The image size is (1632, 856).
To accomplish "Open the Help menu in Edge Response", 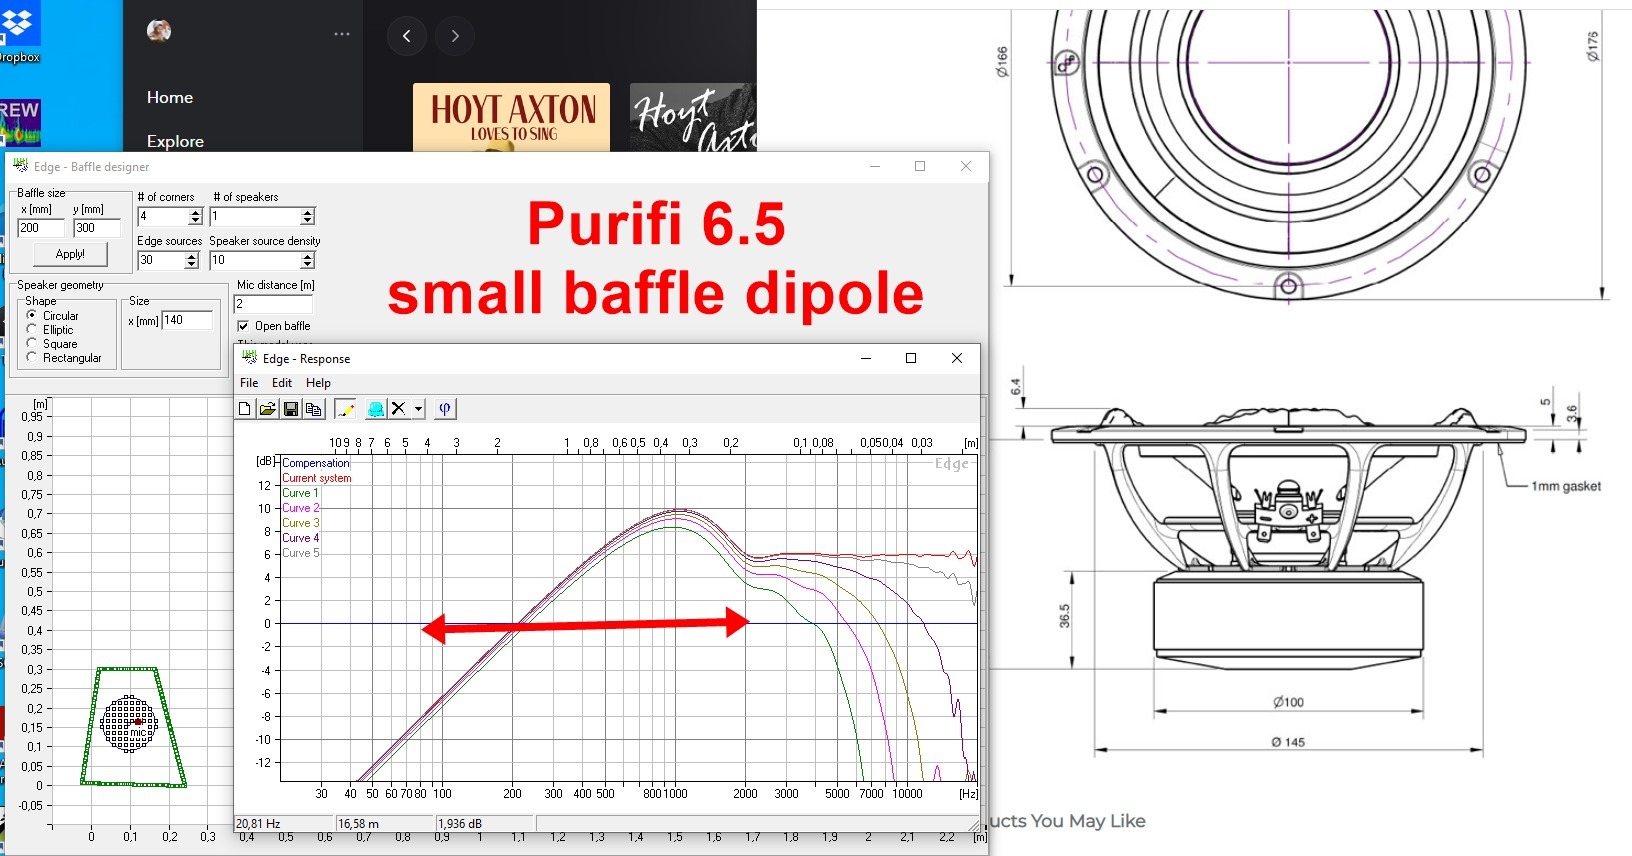I will (318, 383).
